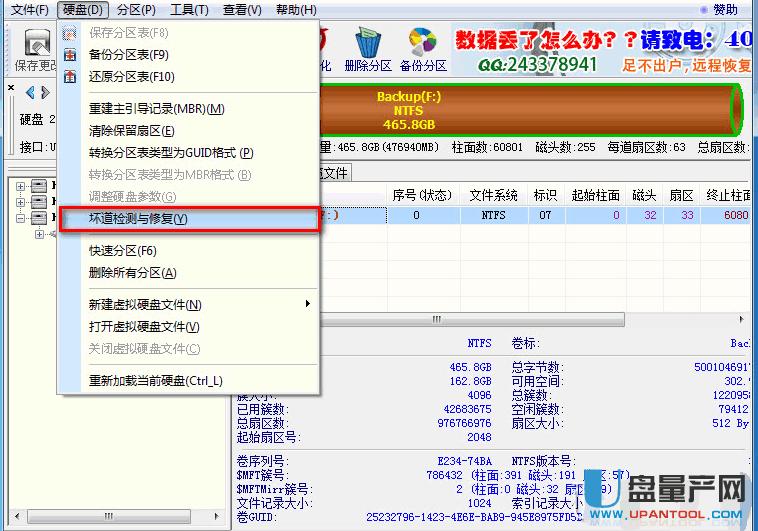Click the 删除分区 trash bin icon
Image resolution: width=758 pixels, height=531 pixels.
367,42
